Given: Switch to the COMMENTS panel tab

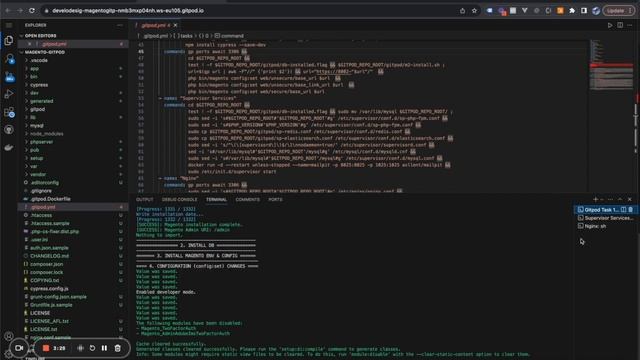Looking at the screenshot, I should 247,200.
